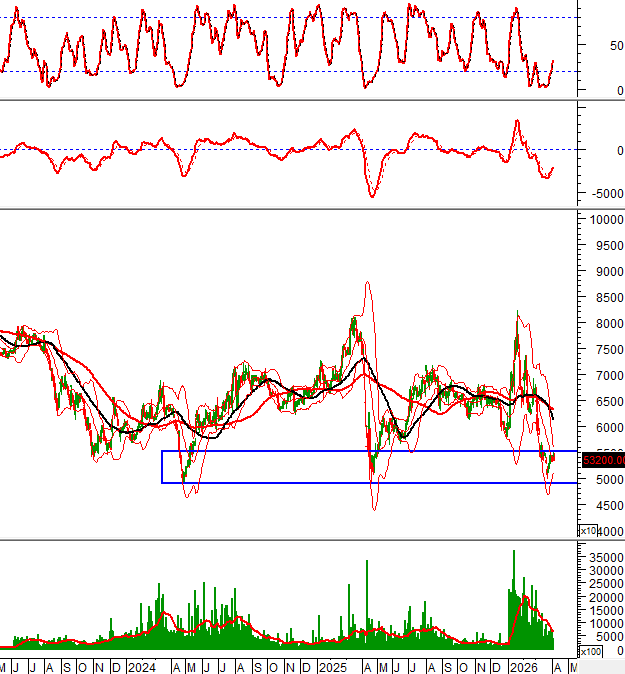Click the red current price label 53200
The width and height of the screenshot is (625, 674).
point(598,460)
